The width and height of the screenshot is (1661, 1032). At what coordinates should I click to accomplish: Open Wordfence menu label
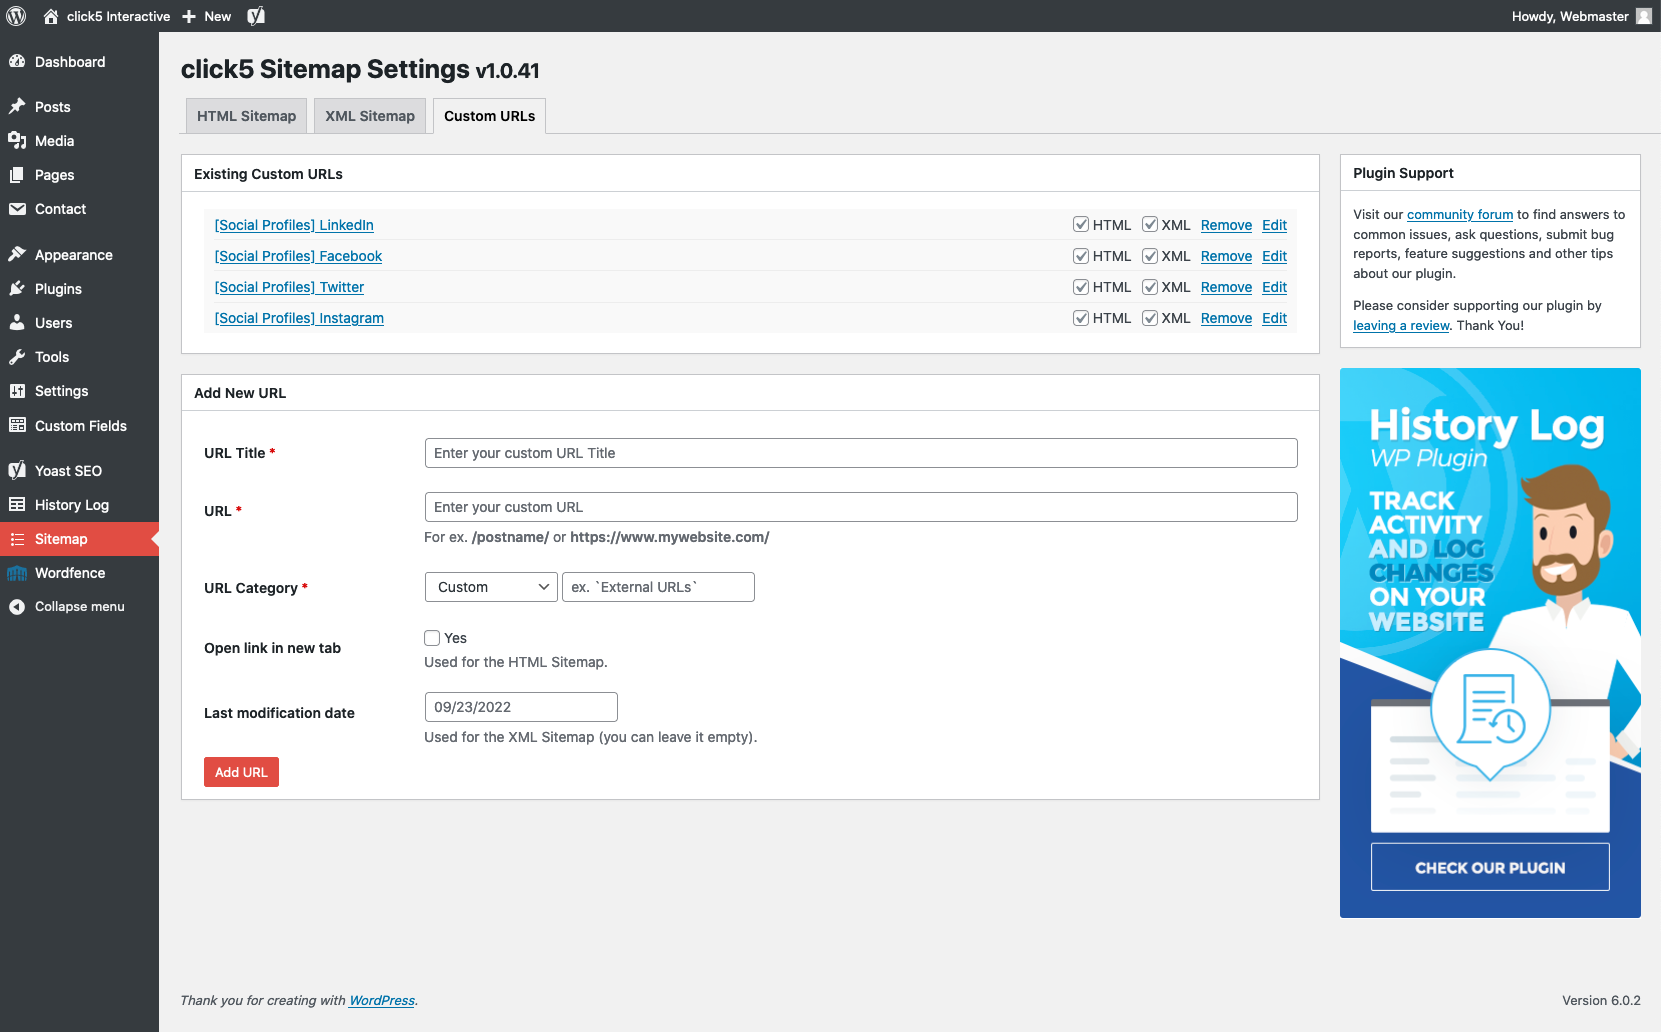(70, 573)
